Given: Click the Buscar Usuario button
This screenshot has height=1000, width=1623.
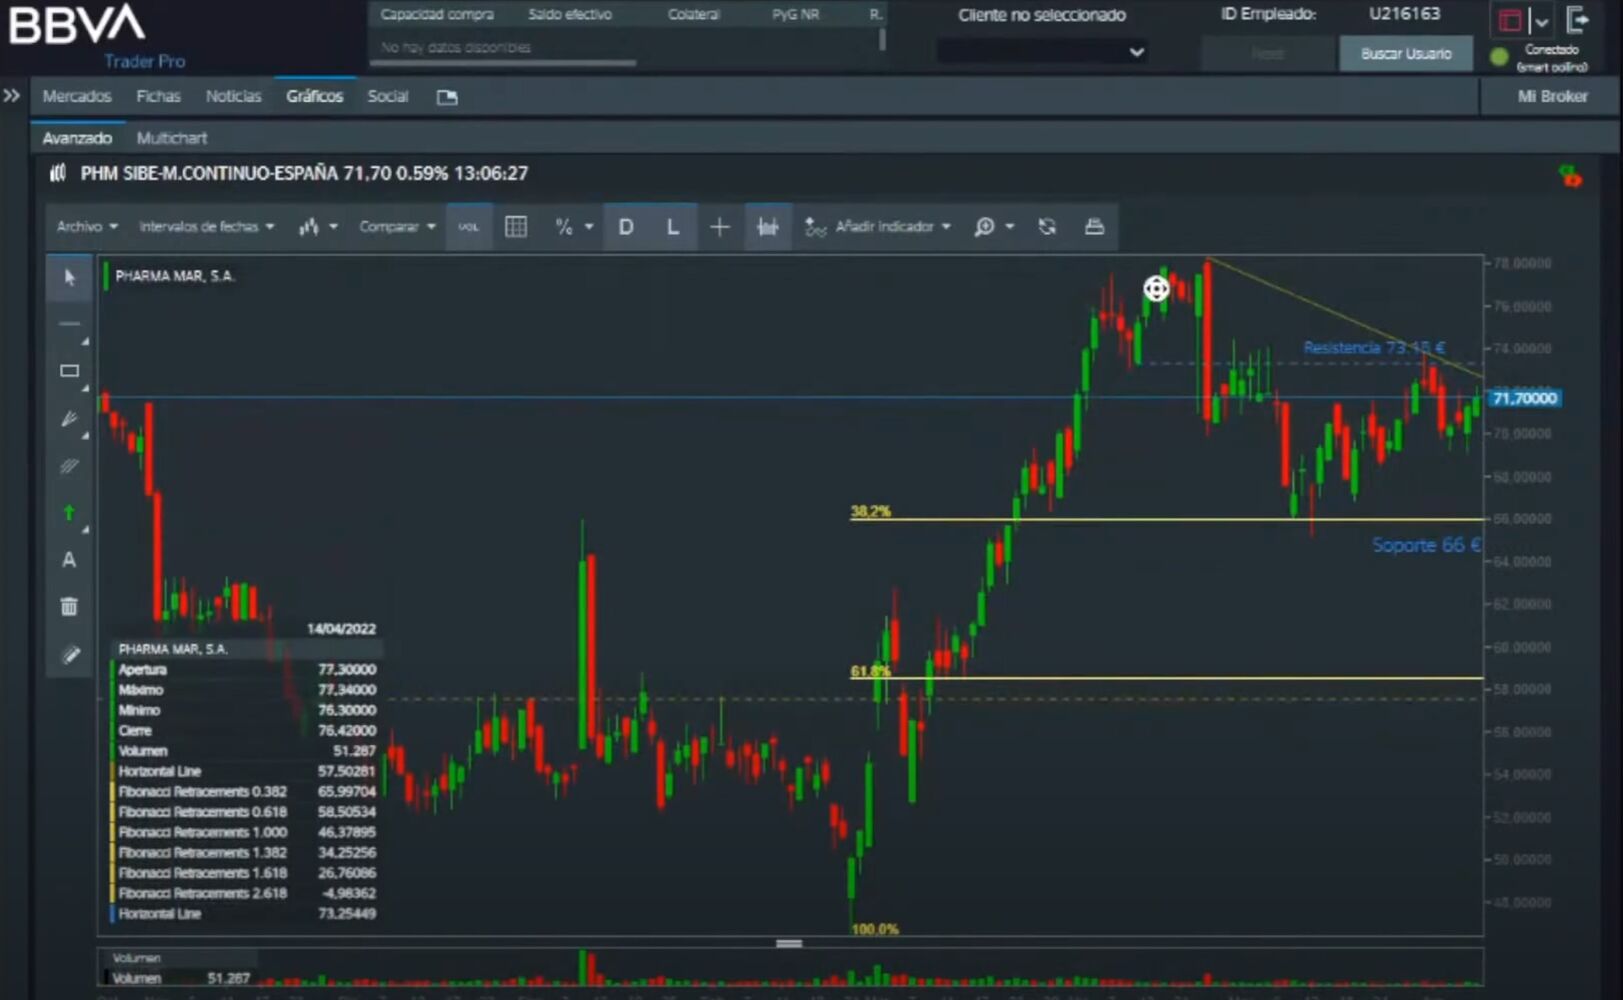Looking at the screenshot, I should coord(1406,54).
